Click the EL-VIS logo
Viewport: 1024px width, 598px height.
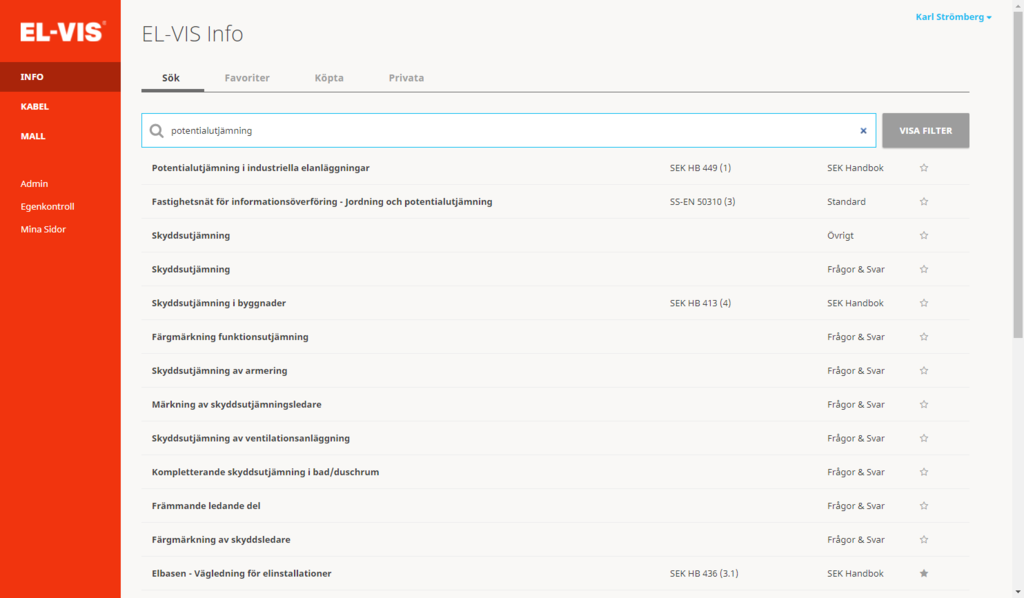[x=63, y=31]
